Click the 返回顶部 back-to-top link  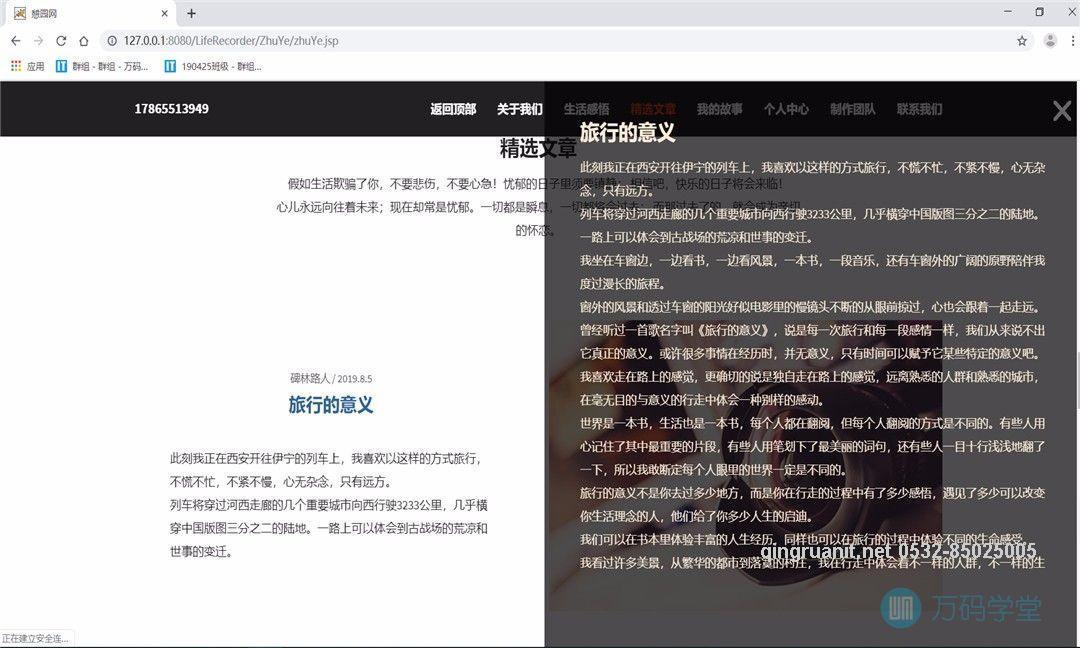click(x=454, y=109)
